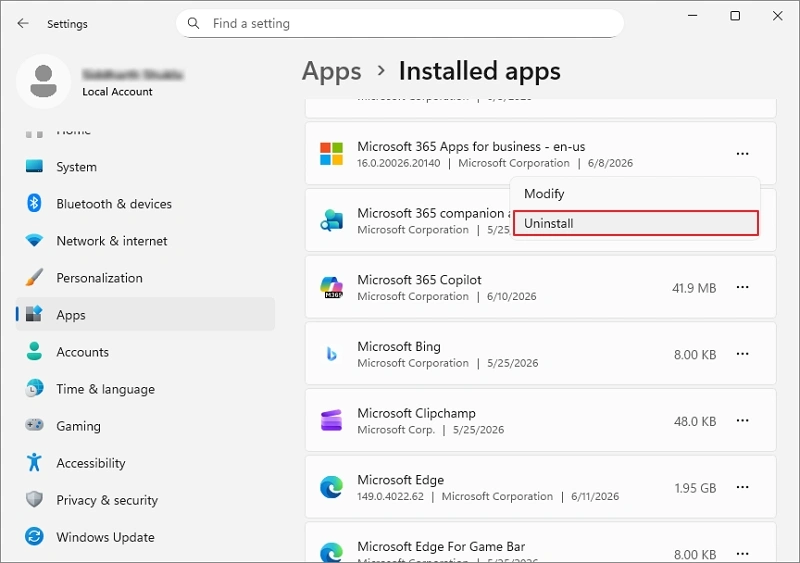This screenshot has height=563, width=800.
Task: Click the Microsoft Edge icon
Action: [x=332, y=487]
